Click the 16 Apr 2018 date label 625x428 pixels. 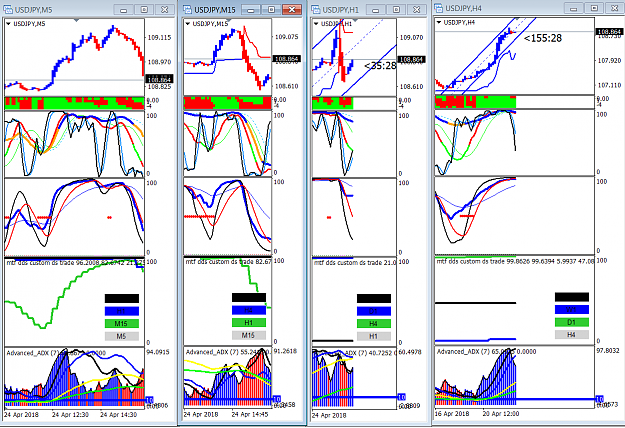pos(452,414)
